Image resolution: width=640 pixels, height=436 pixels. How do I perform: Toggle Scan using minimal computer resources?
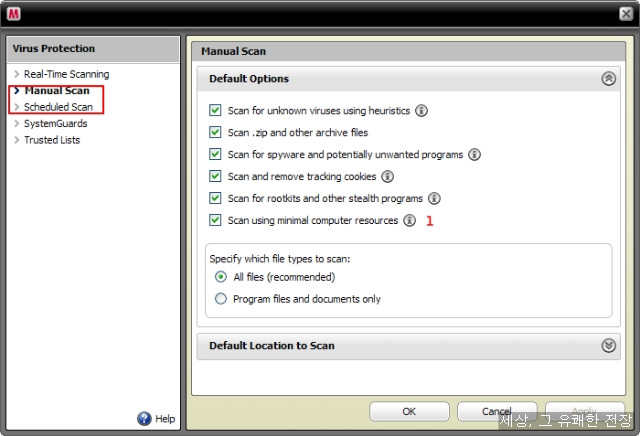tap(215, 220)
